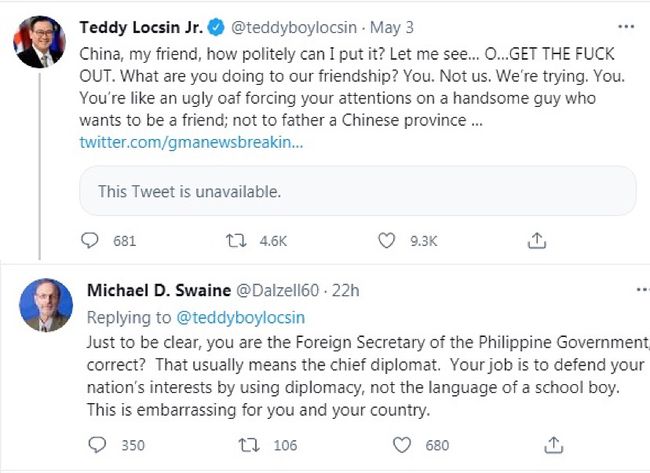Share Michael D. Swaine's reply
Image resolution: width=650 pixels, height=473 pixels.
(x=550, y=444)
